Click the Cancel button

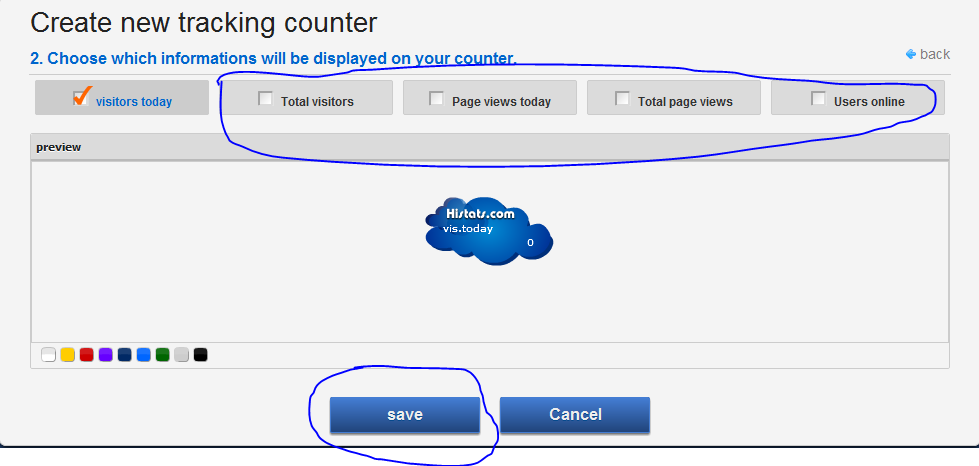(575, 415)
